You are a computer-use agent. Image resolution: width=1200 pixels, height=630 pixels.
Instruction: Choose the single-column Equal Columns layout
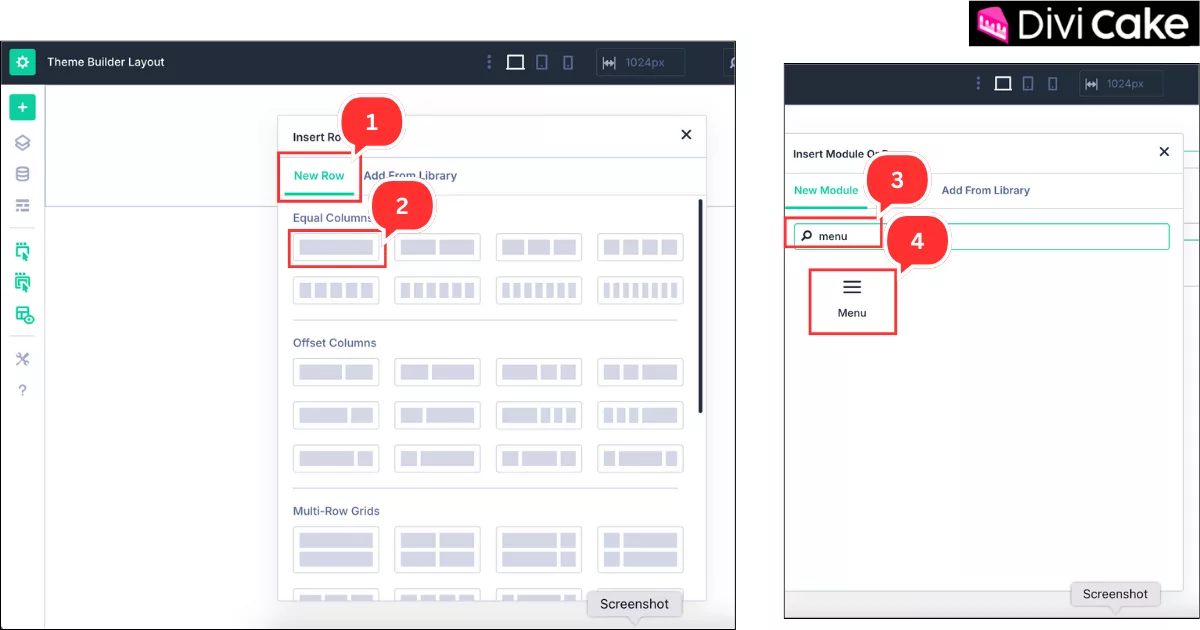point(336,247)
